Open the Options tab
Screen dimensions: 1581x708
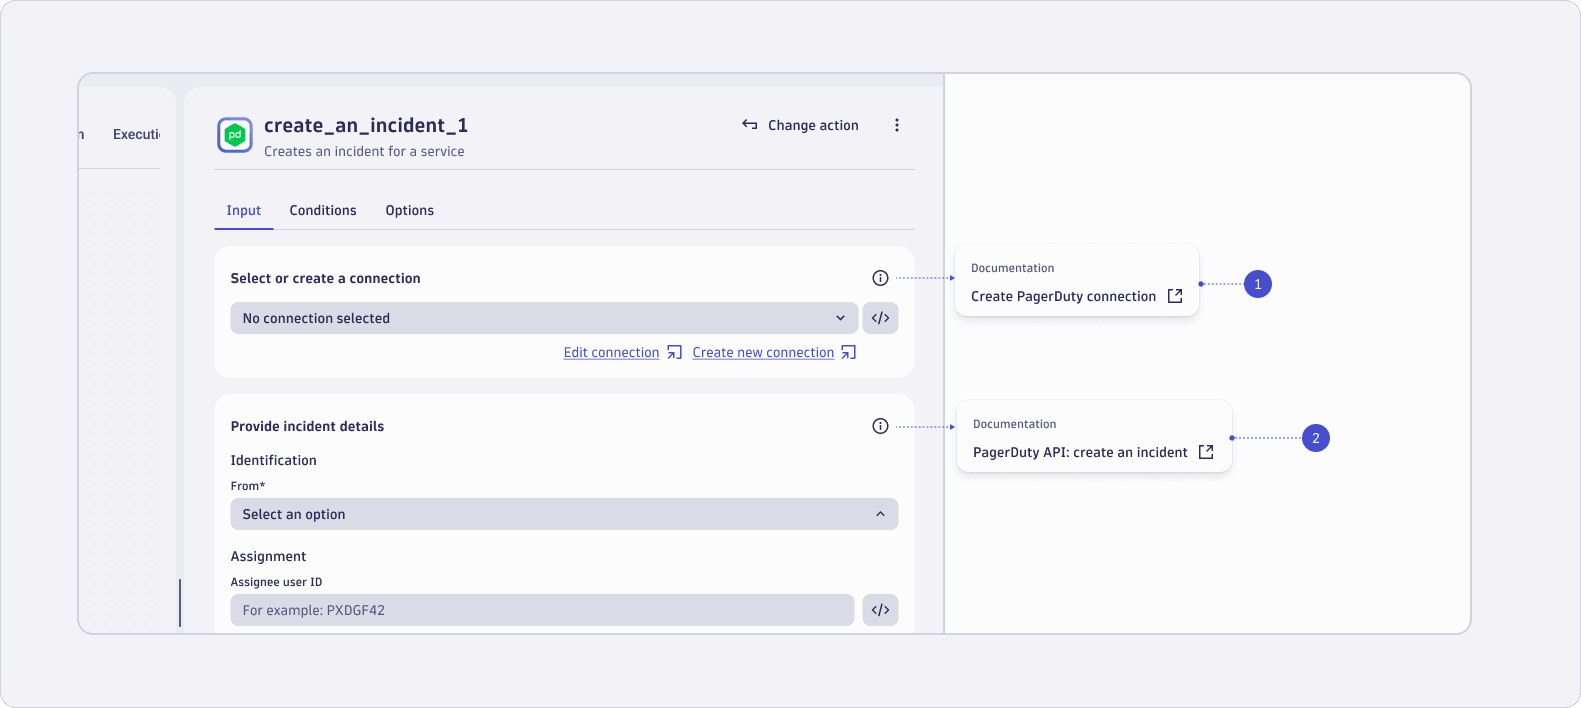[410, 210]
